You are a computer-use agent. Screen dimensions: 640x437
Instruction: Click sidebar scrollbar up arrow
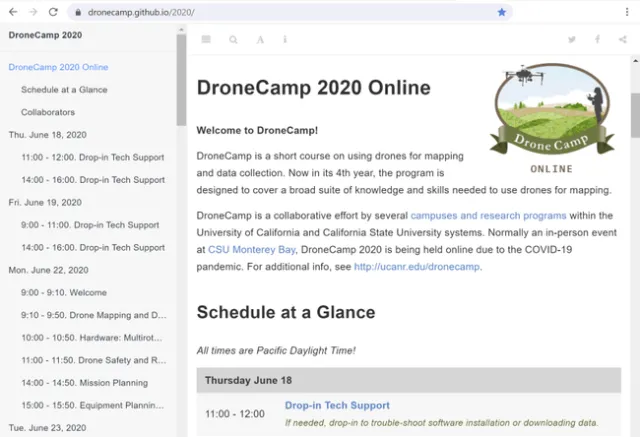pyautogui.click(x=181, y=30)
